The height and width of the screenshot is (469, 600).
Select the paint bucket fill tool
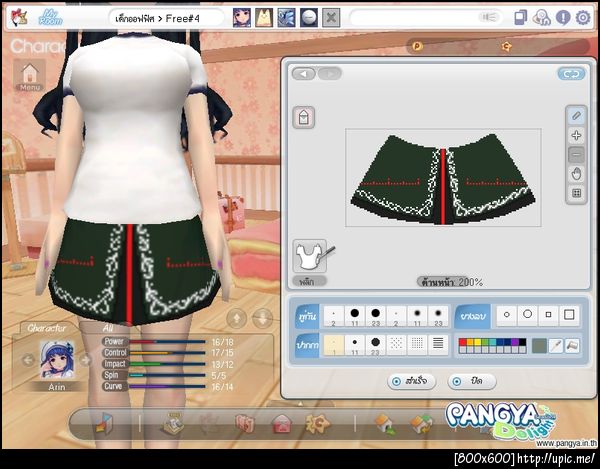click(572, 346)
